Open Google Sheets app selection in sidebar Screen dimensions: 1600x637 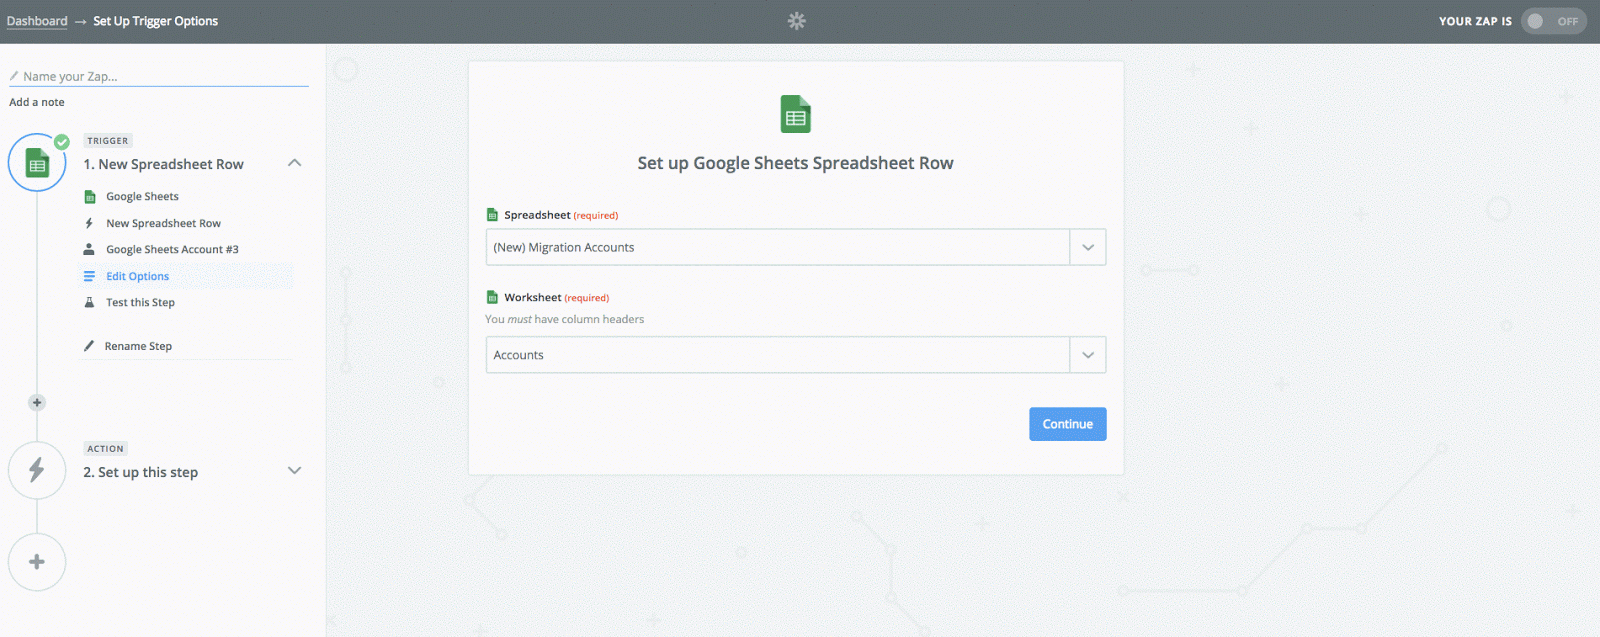pos(142,197)
